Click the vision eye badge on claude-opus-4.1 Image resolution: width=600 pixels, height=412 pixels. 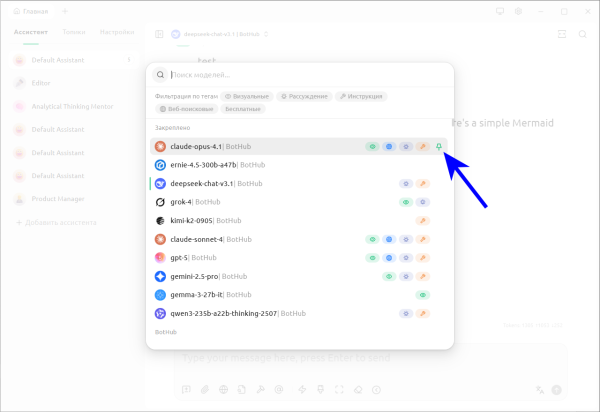click(372, 147)
